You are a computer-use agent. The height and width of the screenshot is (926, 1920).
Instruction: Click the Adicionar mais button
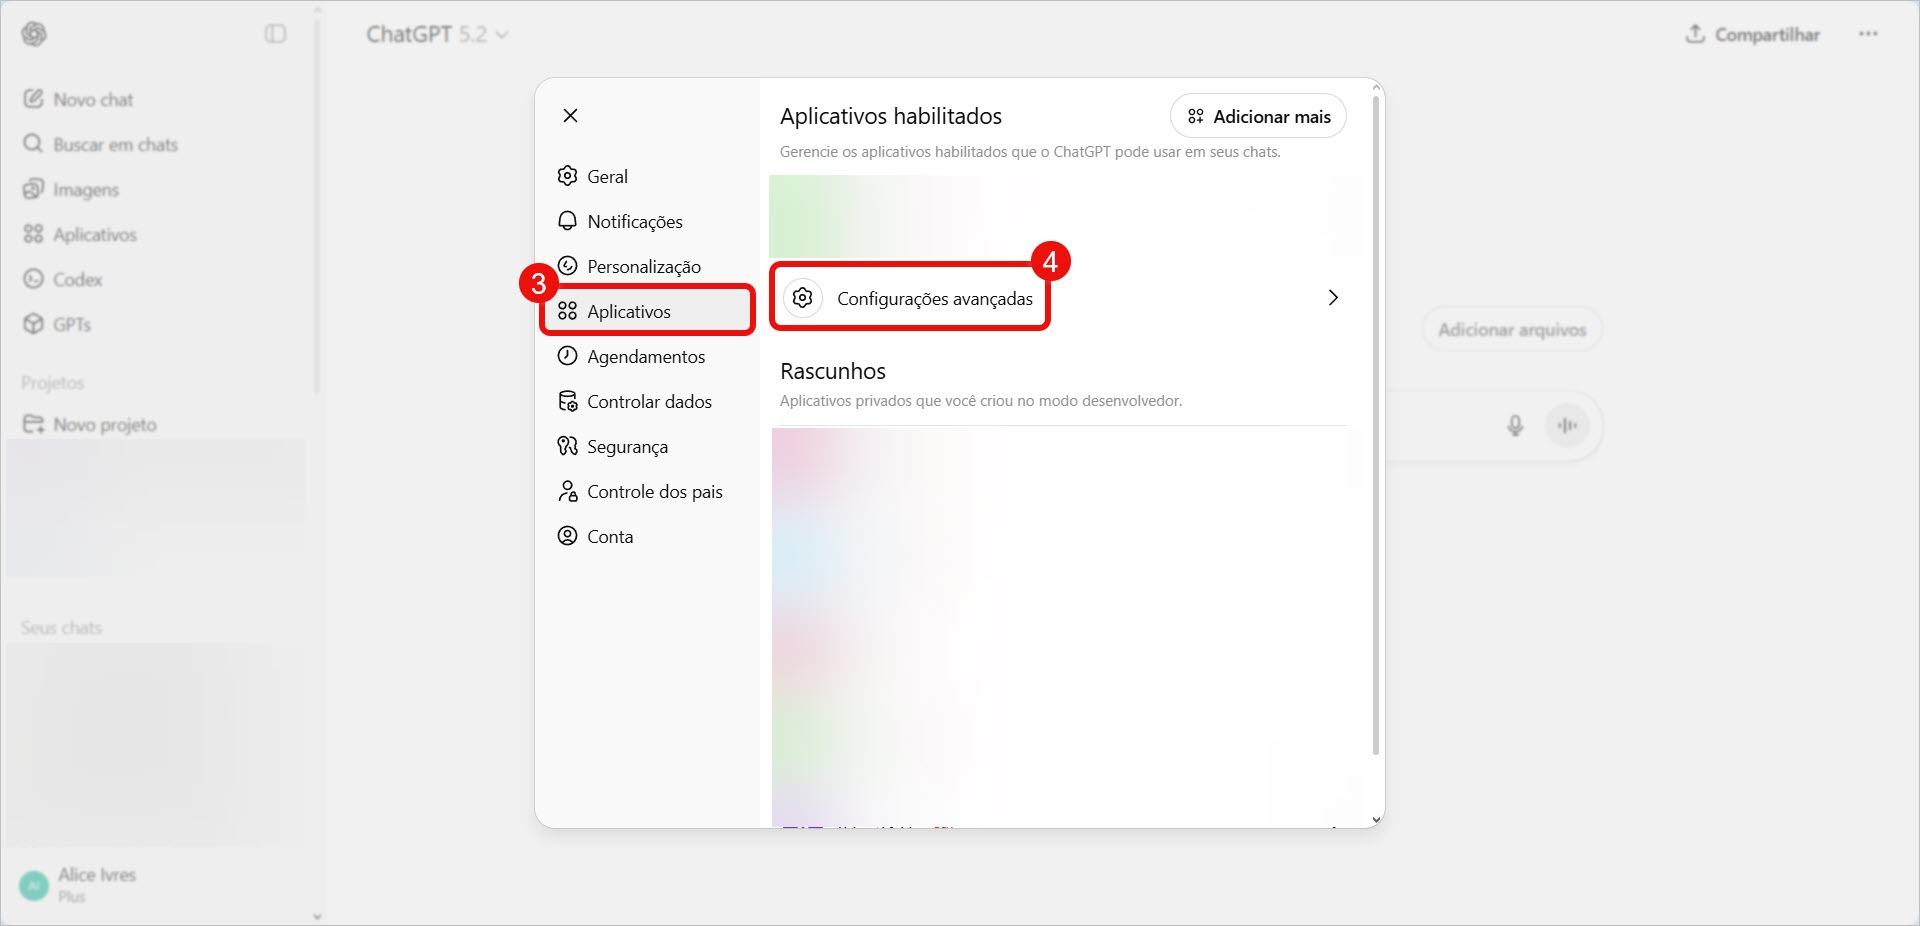1258,117
